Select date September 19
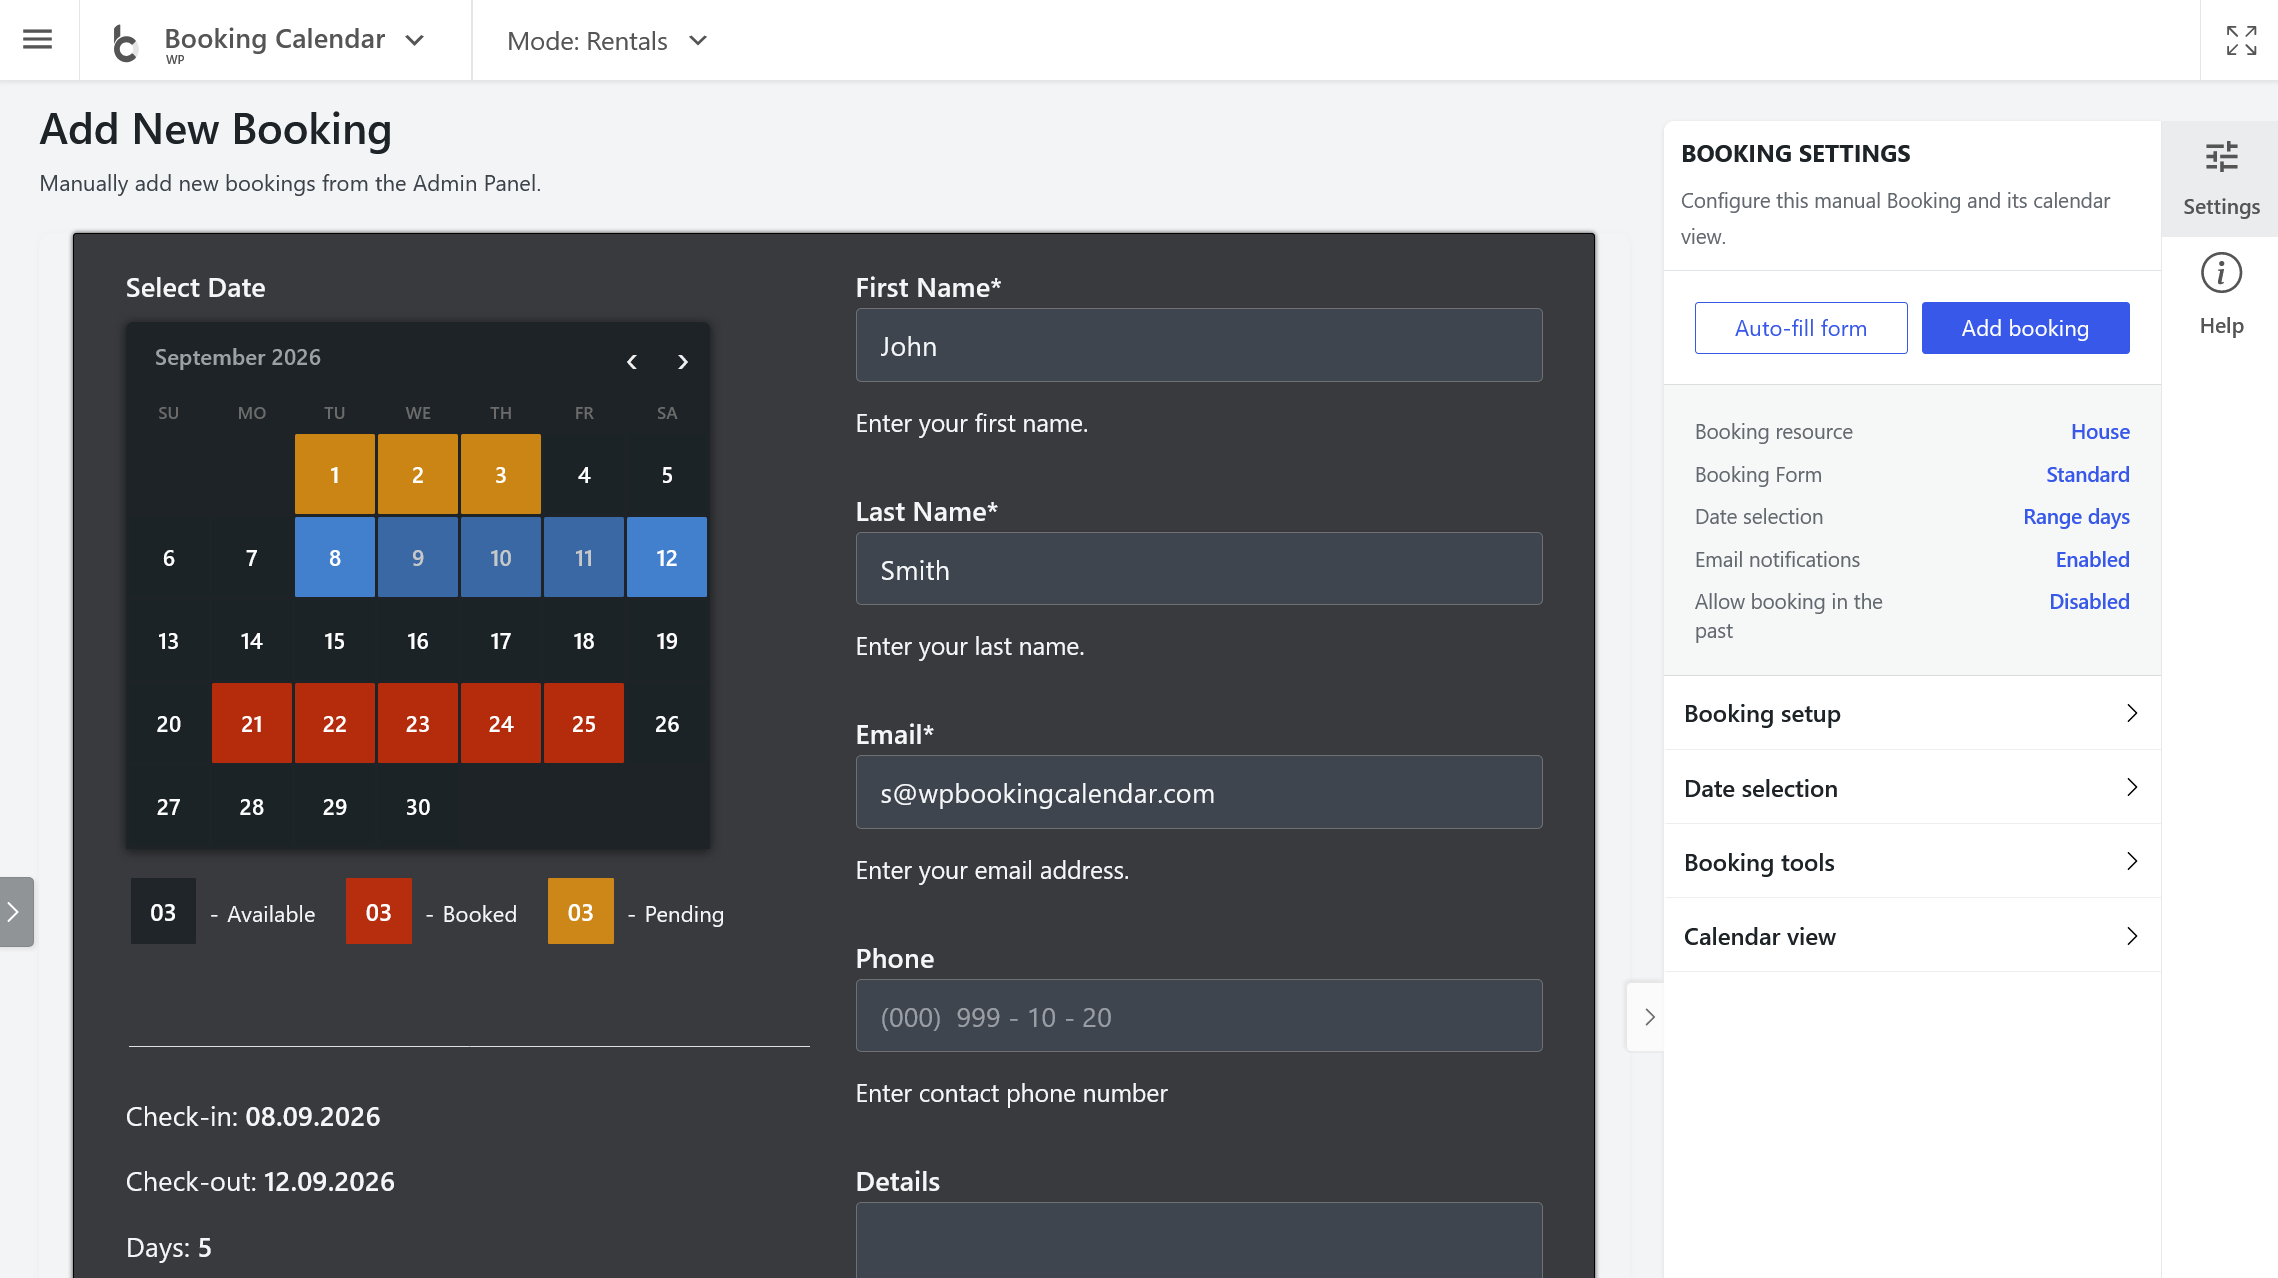Screen dimensions: 2278x1278 pos(667,640)
